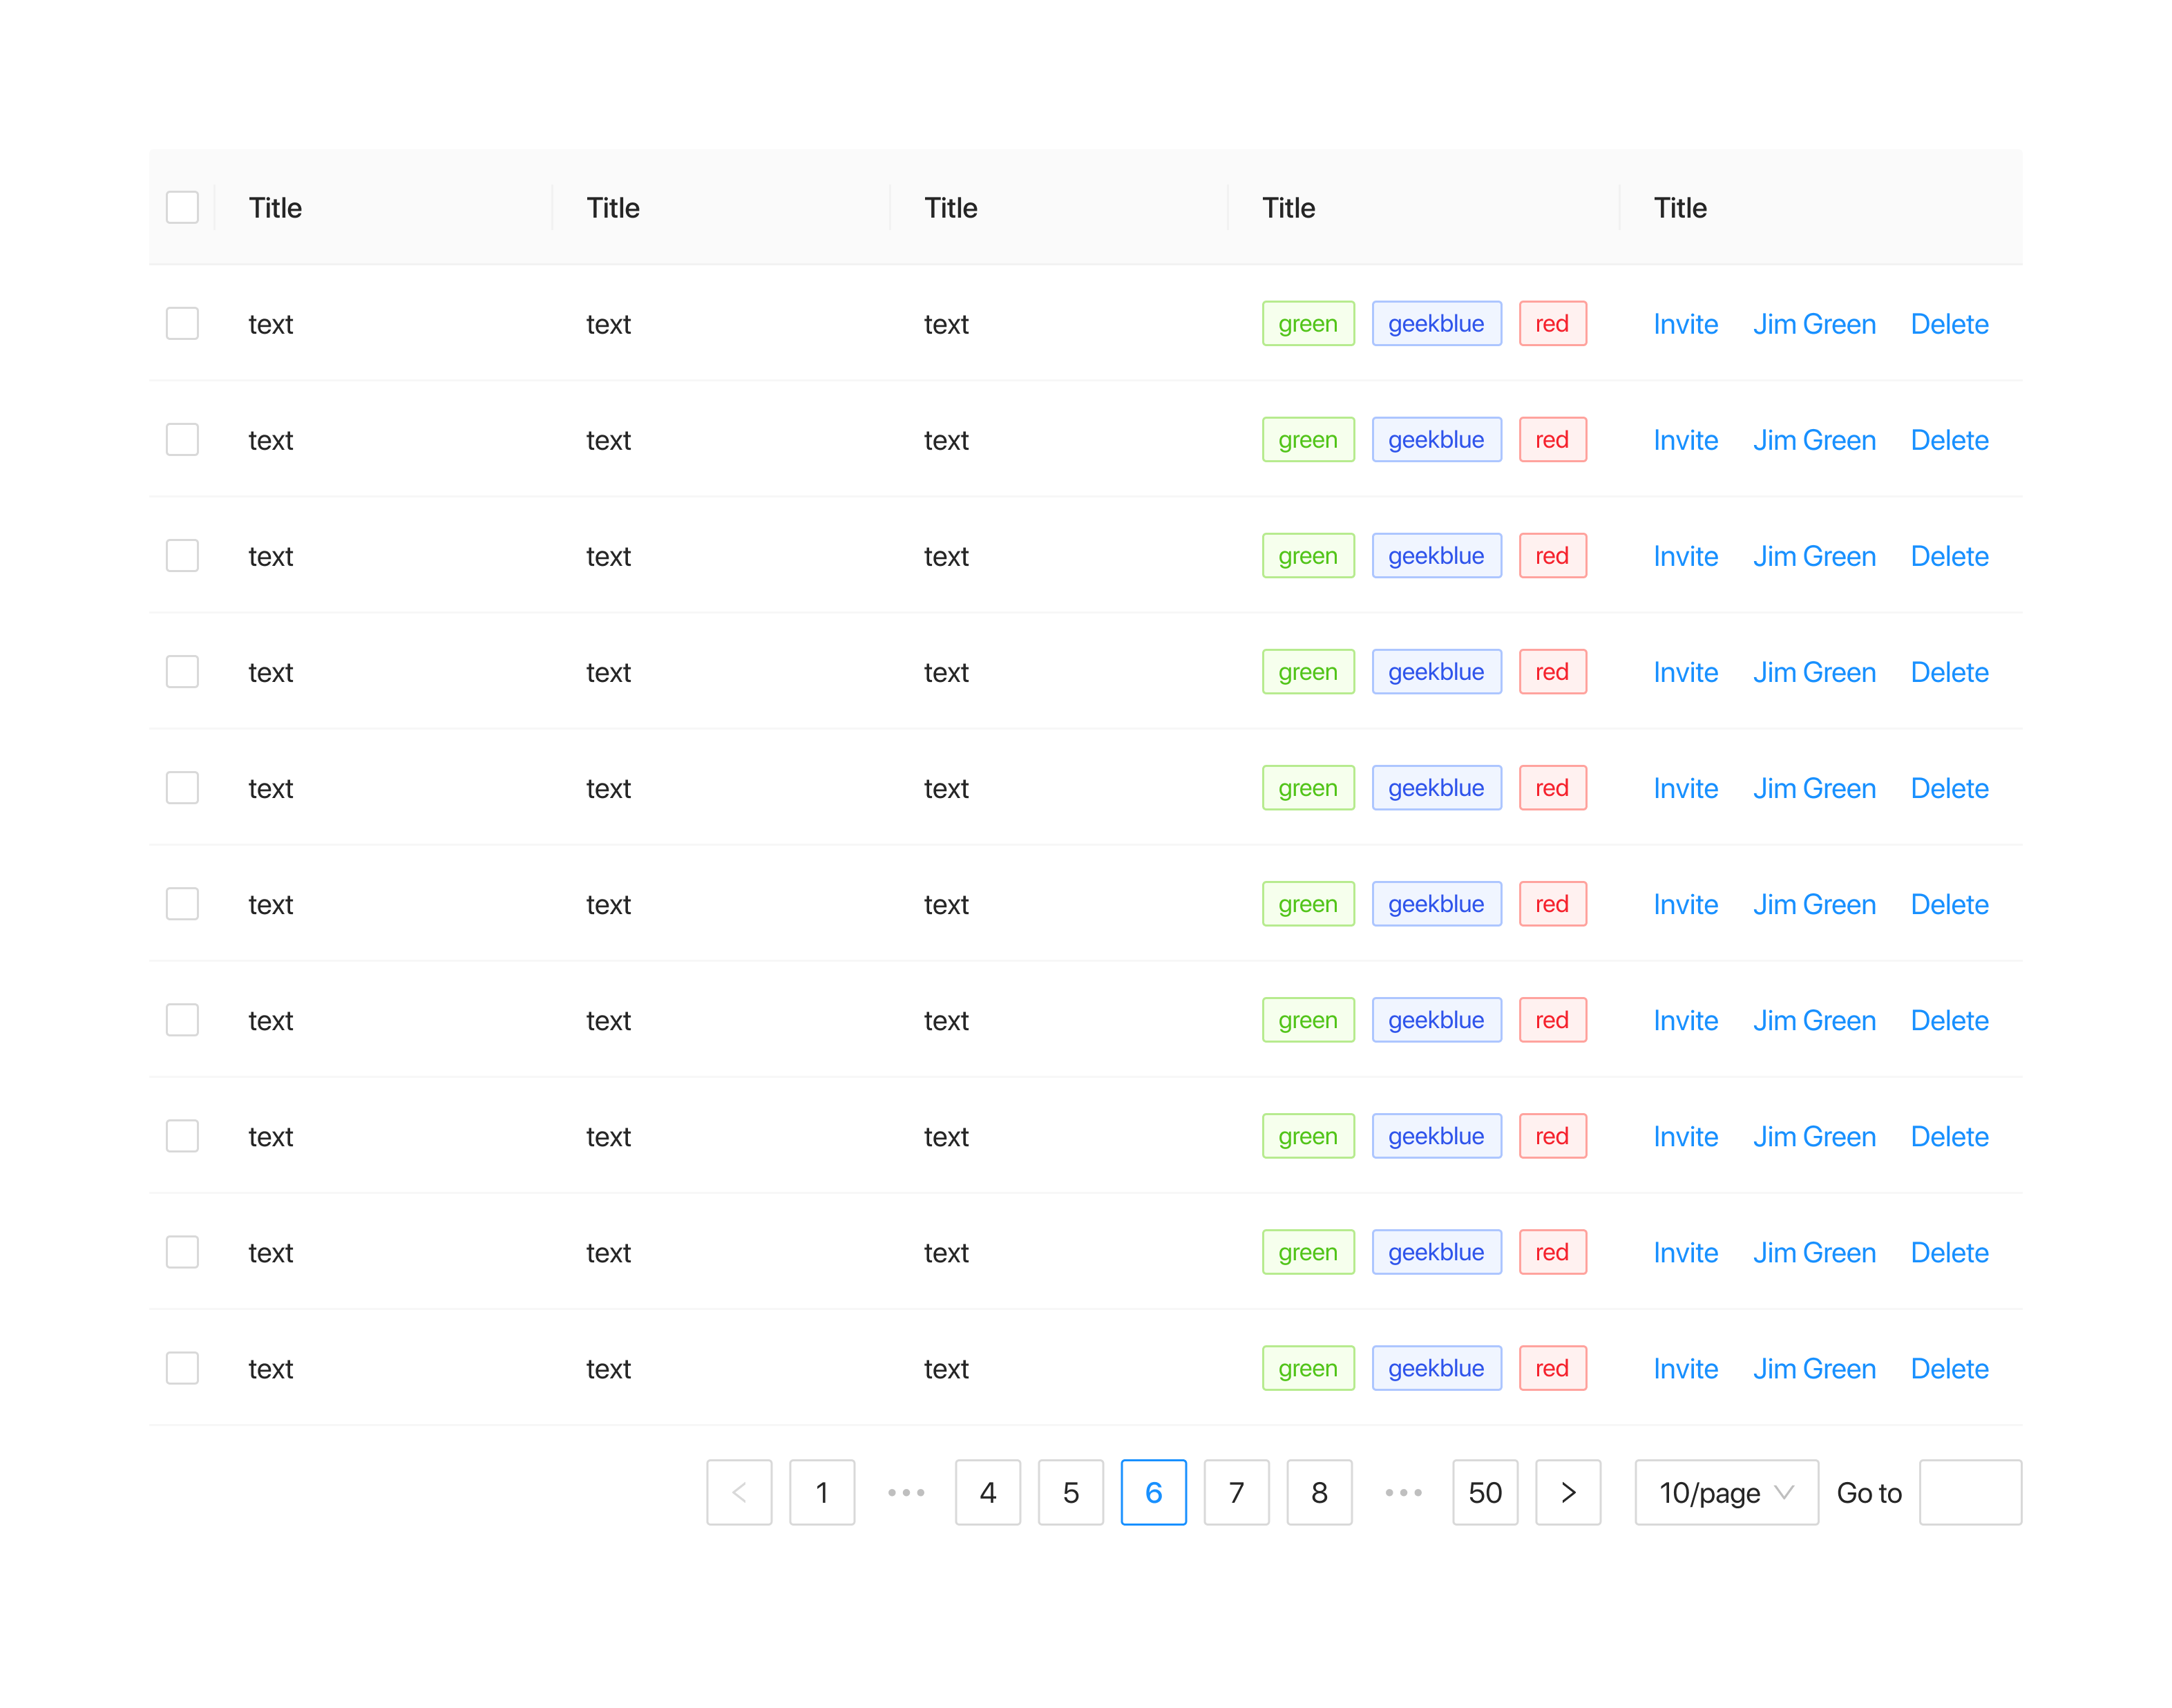Click Jim Green in the seventh row
The width and height of the screenshot is (2172, 1708).
coord(1814,1020)
